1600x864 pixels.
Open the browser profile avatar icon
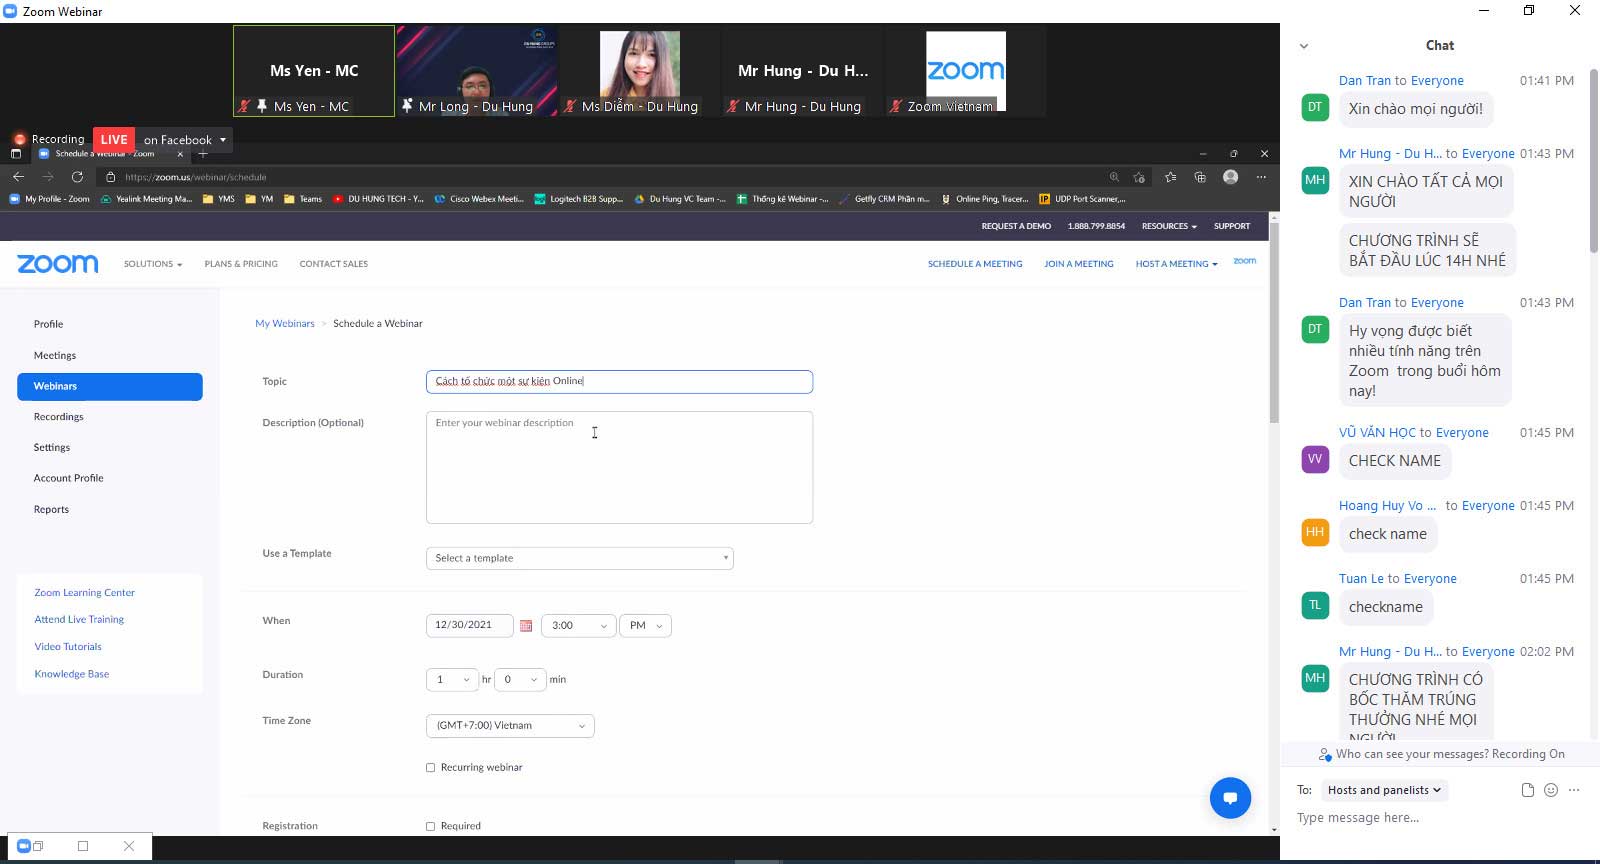(1231, 177)
